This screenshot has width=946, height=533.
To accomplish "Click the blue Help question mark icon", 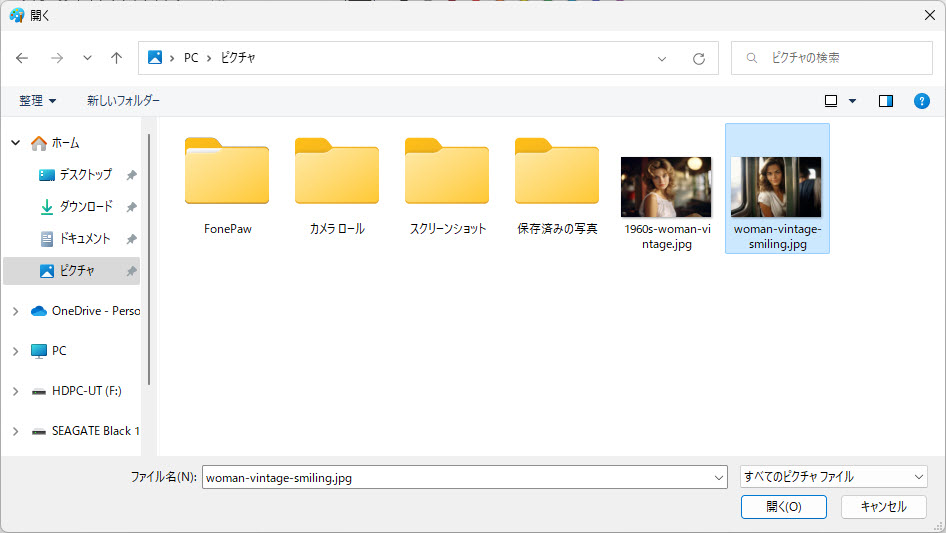I will tap(921, 101).
